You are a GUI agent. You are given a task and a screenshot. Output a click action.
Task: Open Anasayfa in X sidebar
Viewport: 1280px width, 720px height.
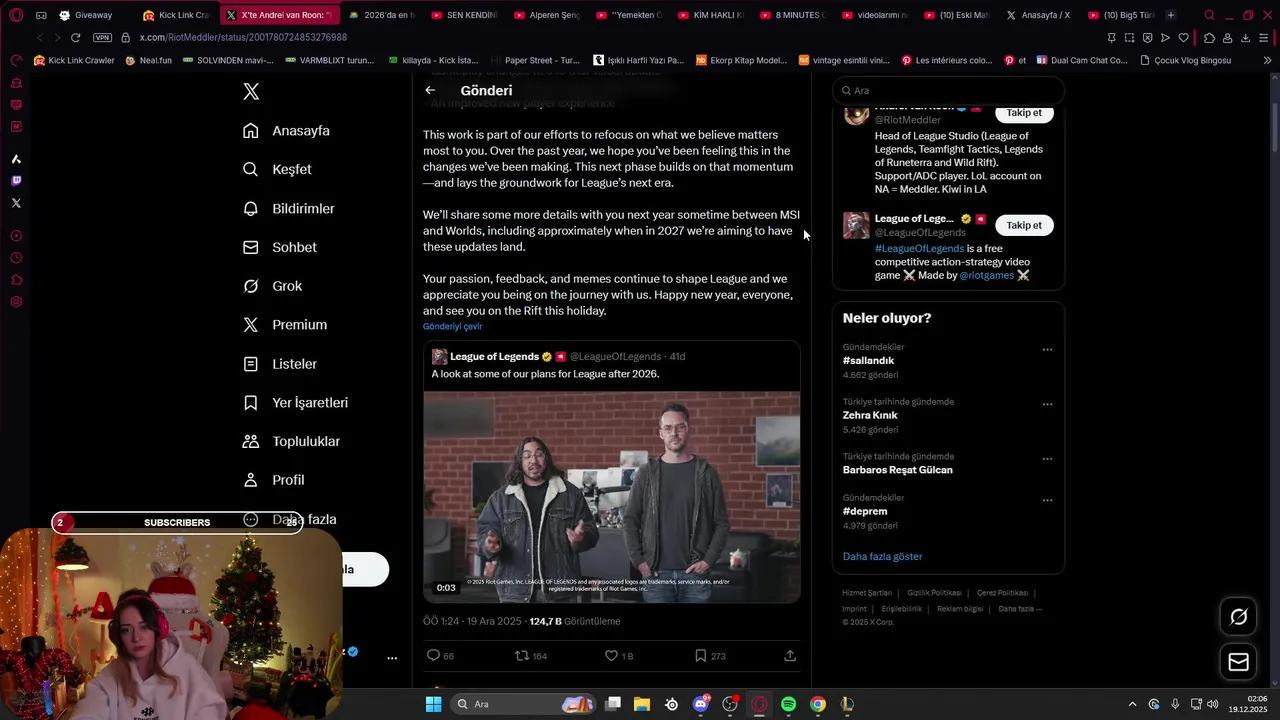[286, 131]
